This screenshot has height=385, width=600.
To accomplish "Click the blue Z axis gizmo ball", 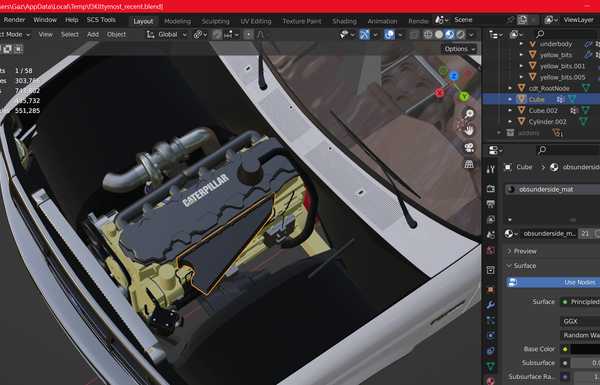I will (454, 76).
